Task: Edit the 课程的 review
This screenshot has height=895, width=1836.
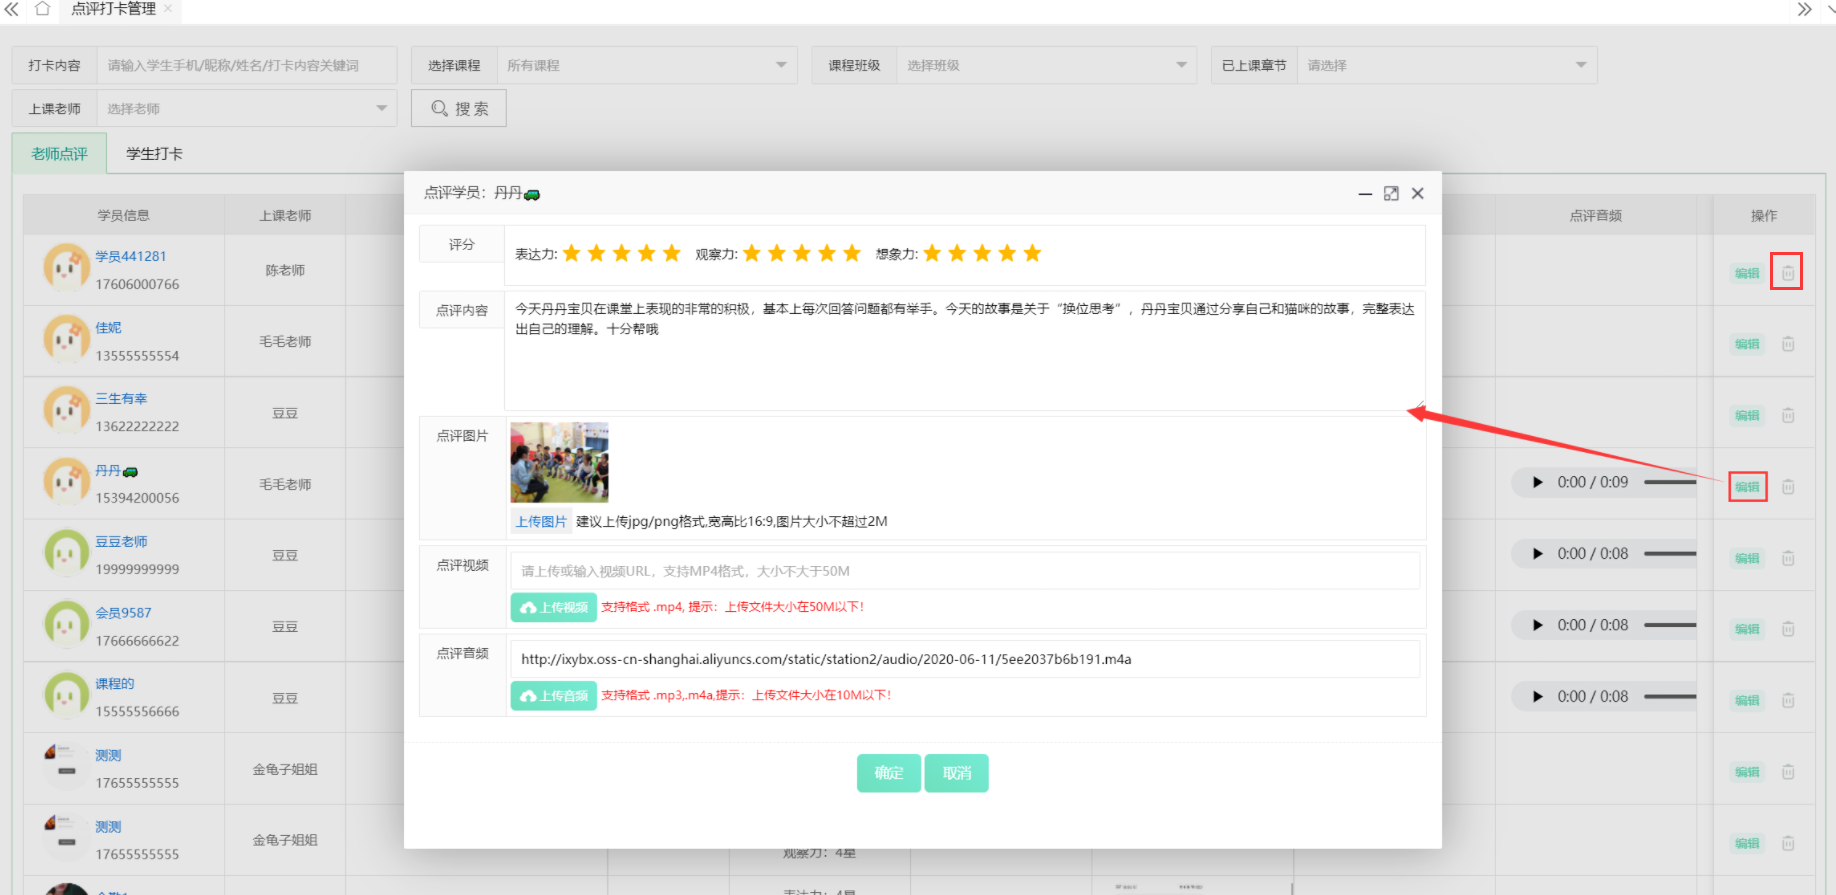Action: pos(1747,700)
